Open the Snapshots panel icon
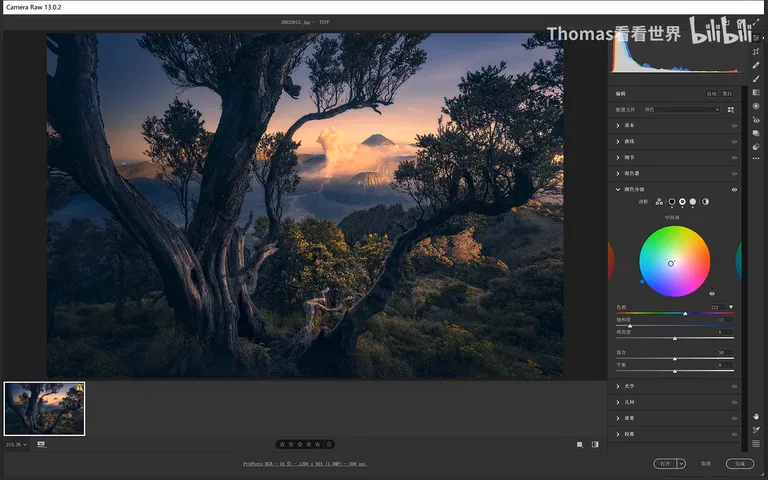 (756, 133)
